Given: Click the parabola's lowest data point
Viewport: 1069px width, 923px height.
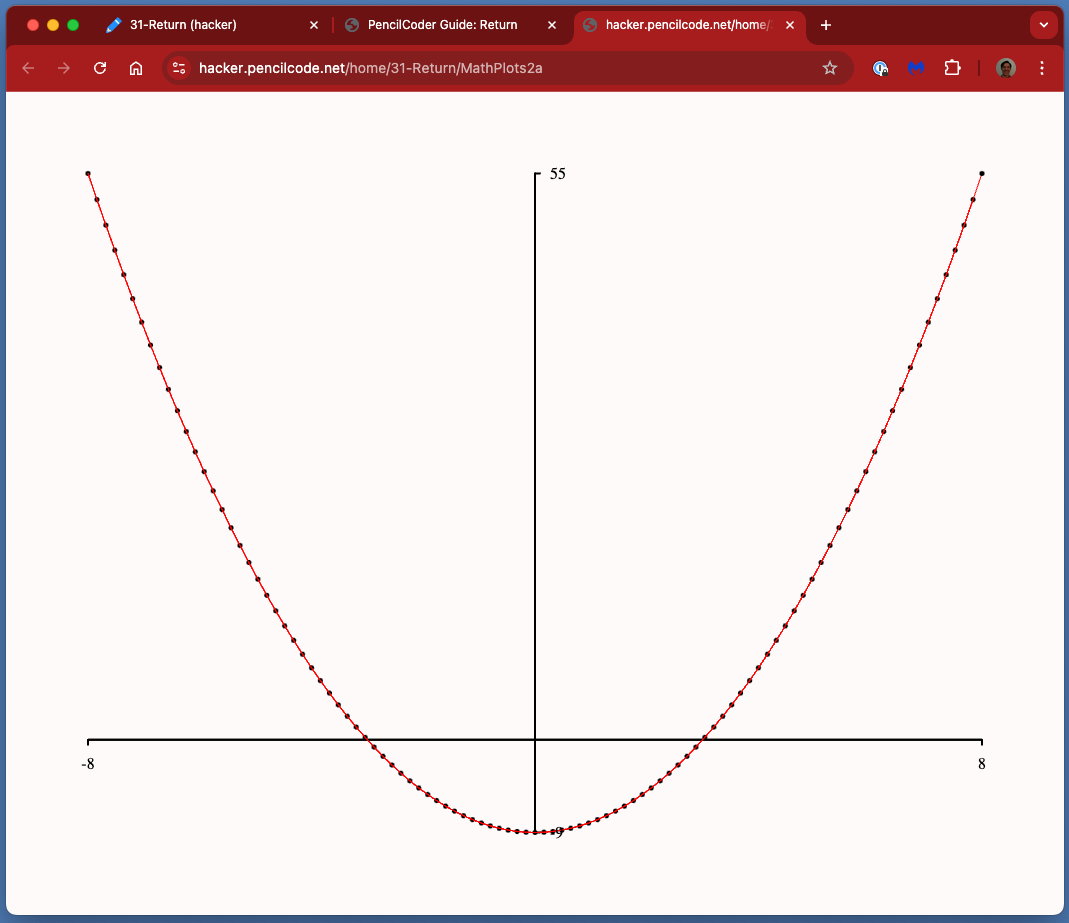Looking at the screenshot, I should coord(535,831).
